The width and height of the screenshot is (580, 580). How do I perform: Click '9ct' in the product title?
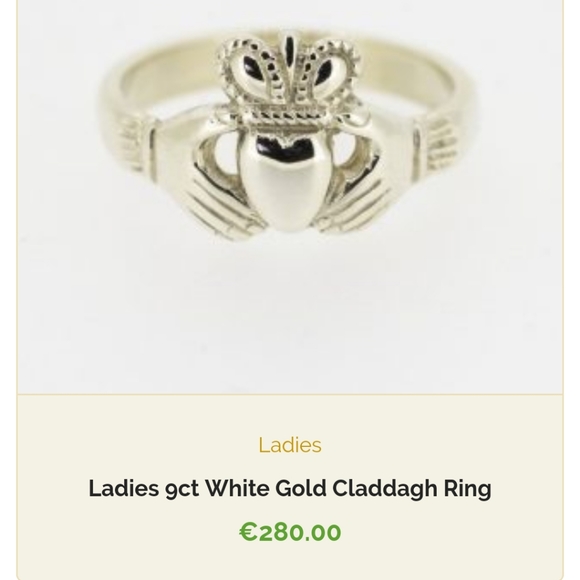click(x=182, y=489)
